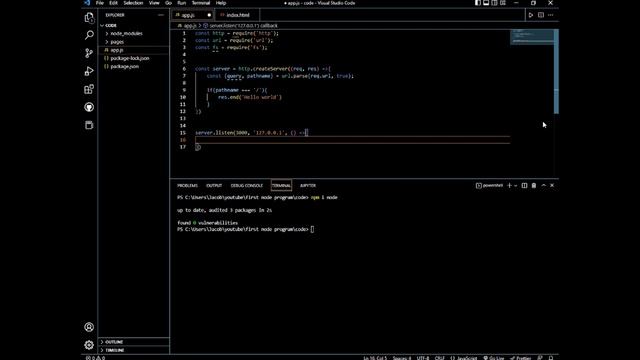Toggle primary sidebar layout icon in title bar

click(478, 3)
